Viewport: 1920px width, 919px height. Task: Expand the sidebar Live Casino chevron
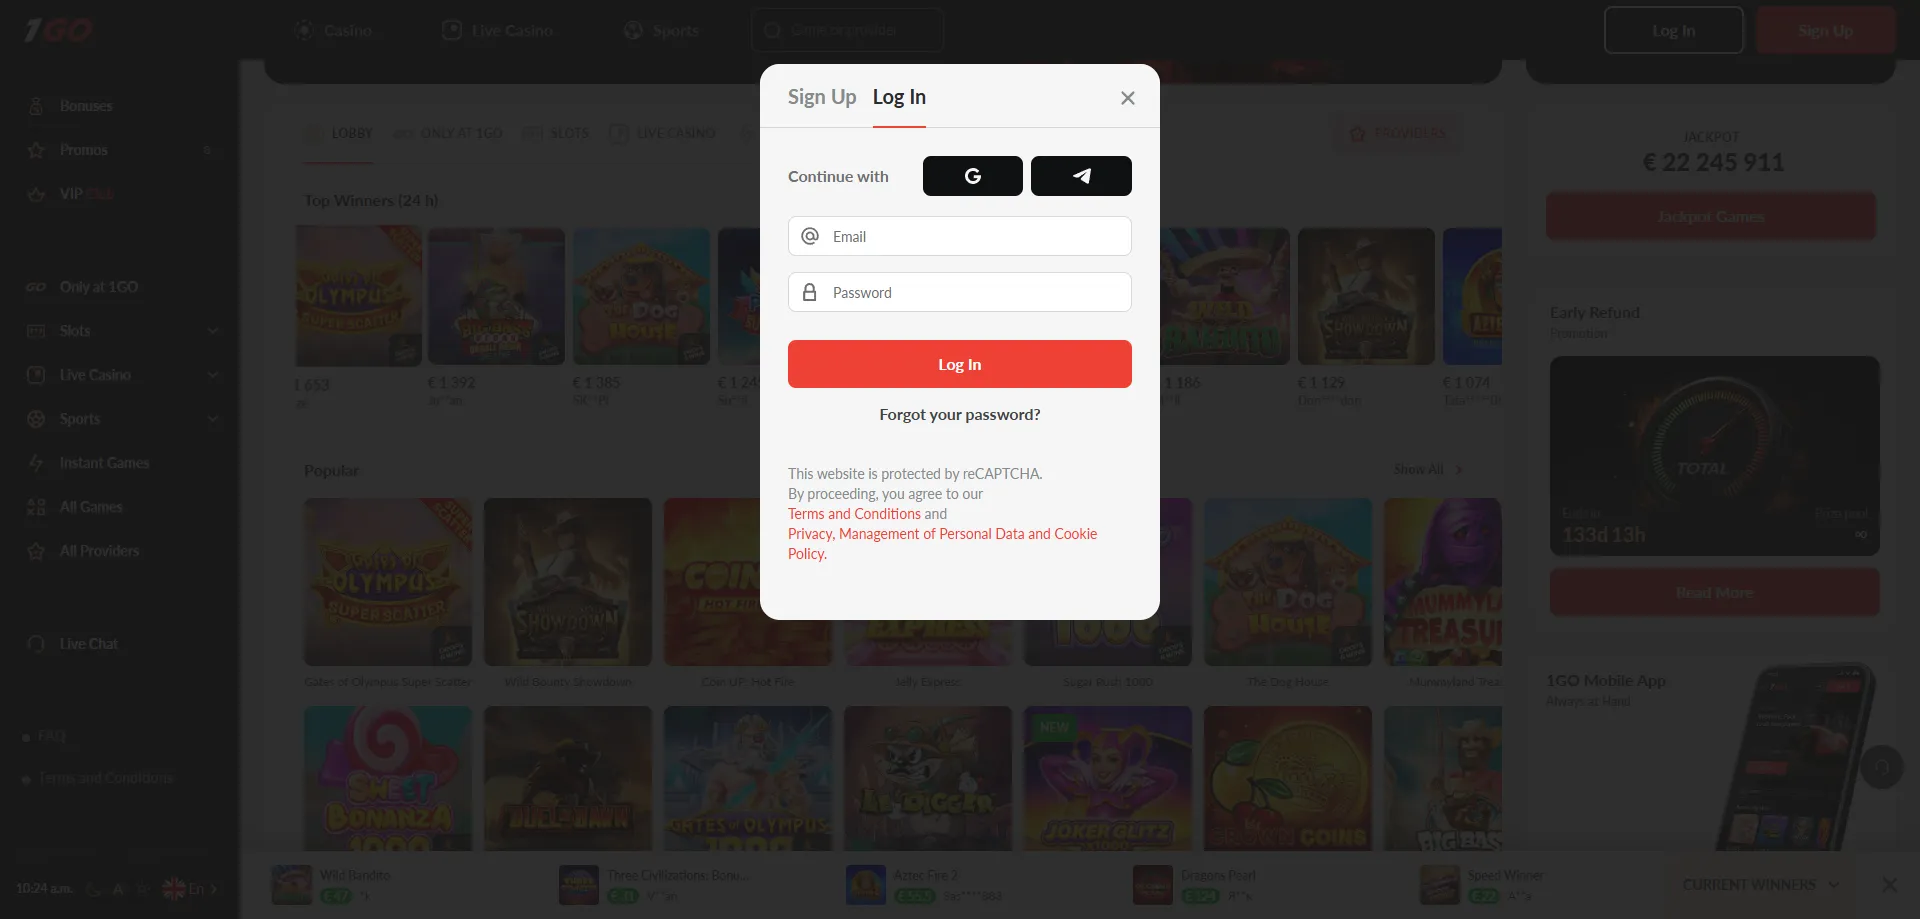pos(213,375)
